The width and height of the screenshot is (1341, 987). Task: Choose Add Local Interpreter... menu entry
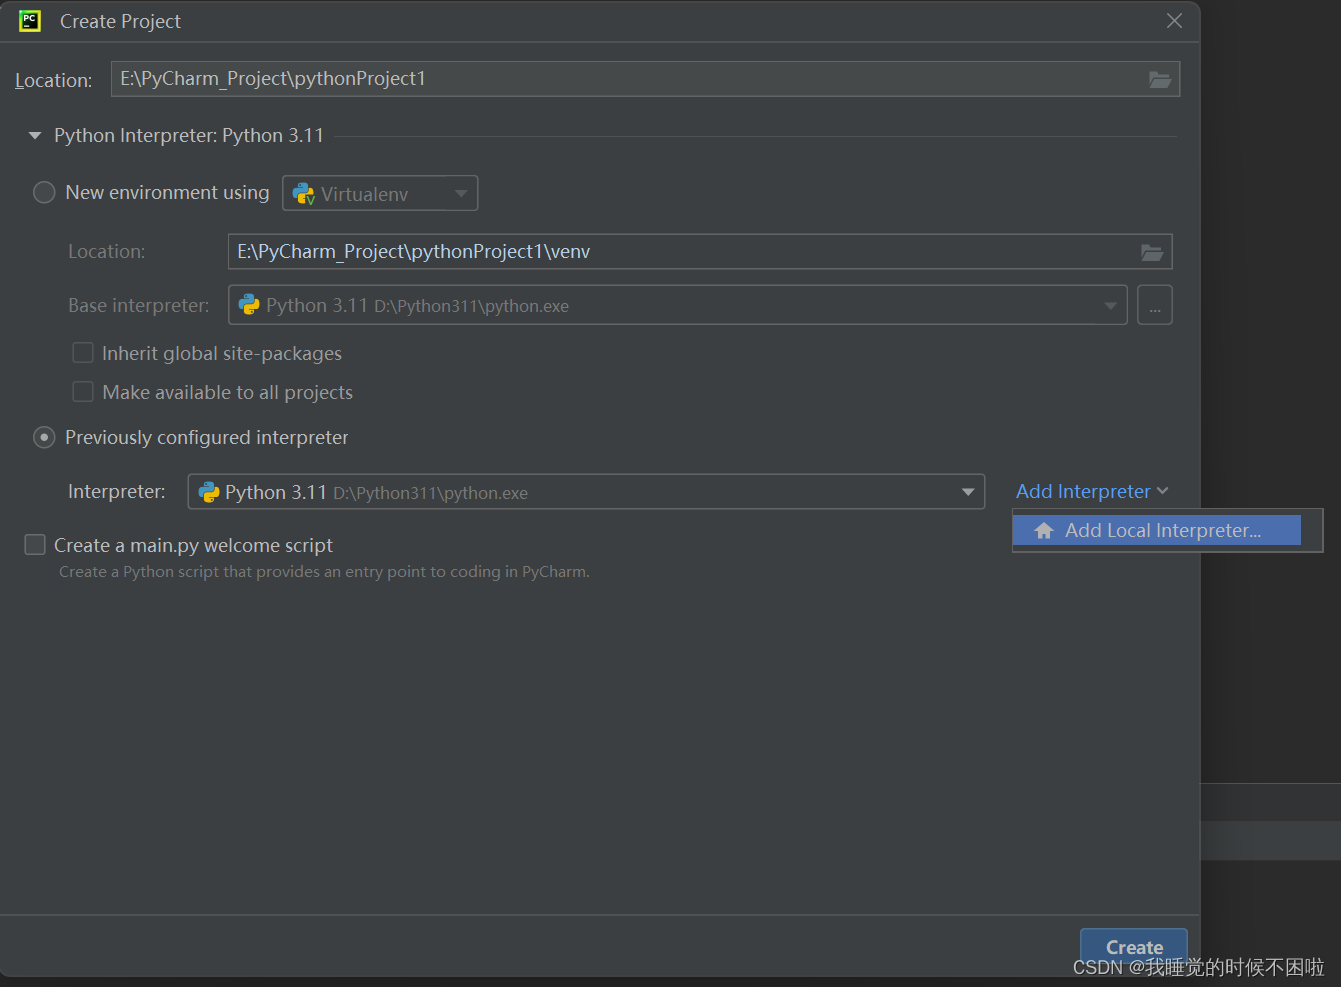(1157, 531)
